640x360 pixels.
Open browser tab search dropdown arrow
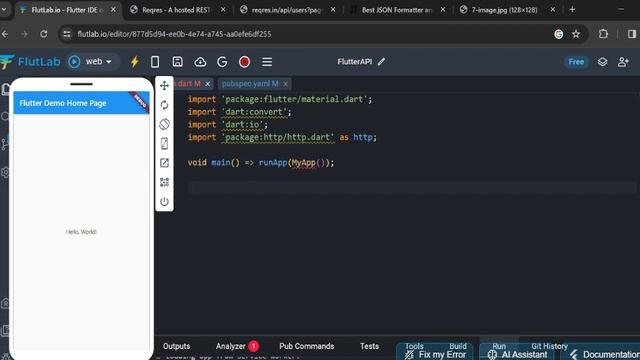(4, 9)
